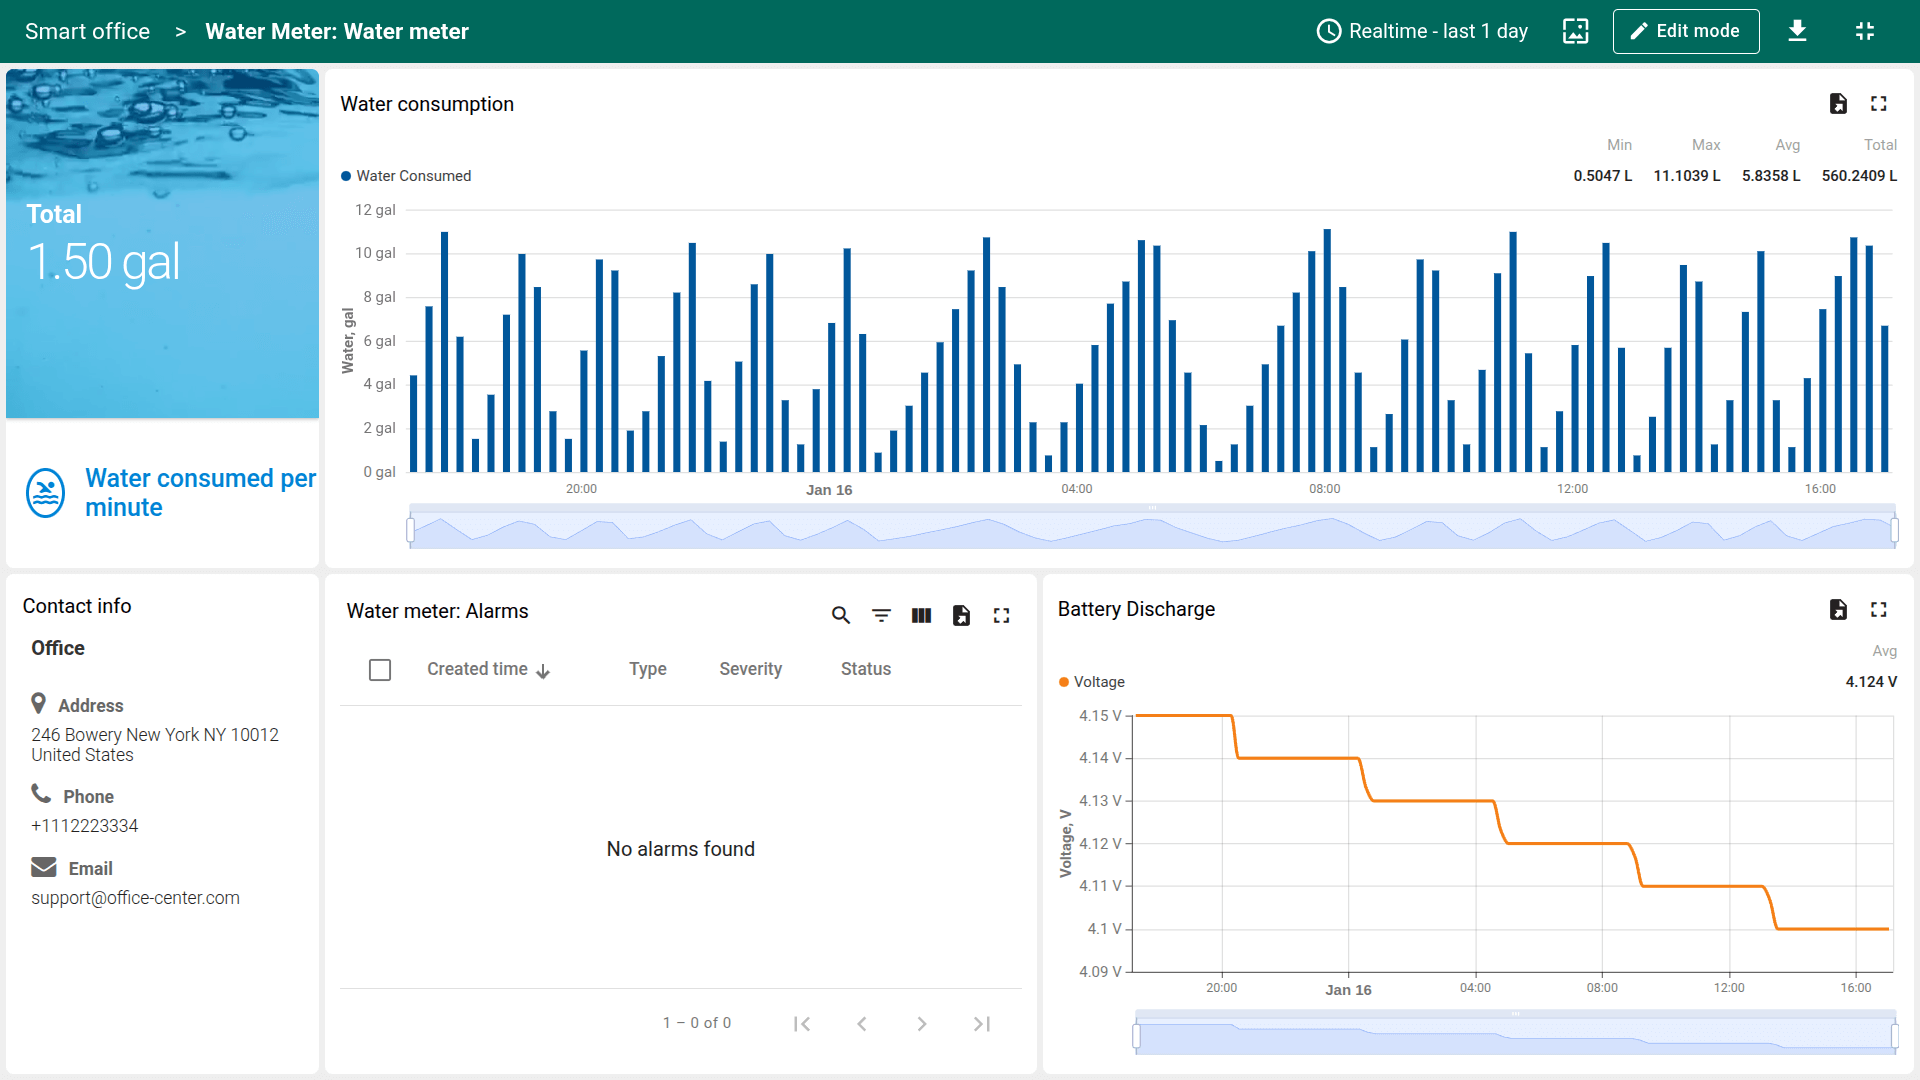The image size is (1920, 1080).
Task: Tick the select-all alarms checkbox
Action: (380, 670)
